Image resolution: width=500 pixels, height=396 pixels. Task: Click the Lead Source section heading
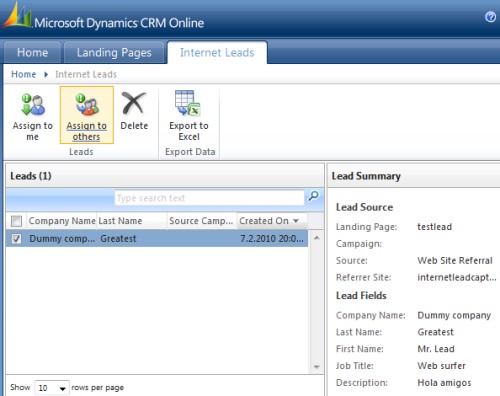[x=364, y=207]
